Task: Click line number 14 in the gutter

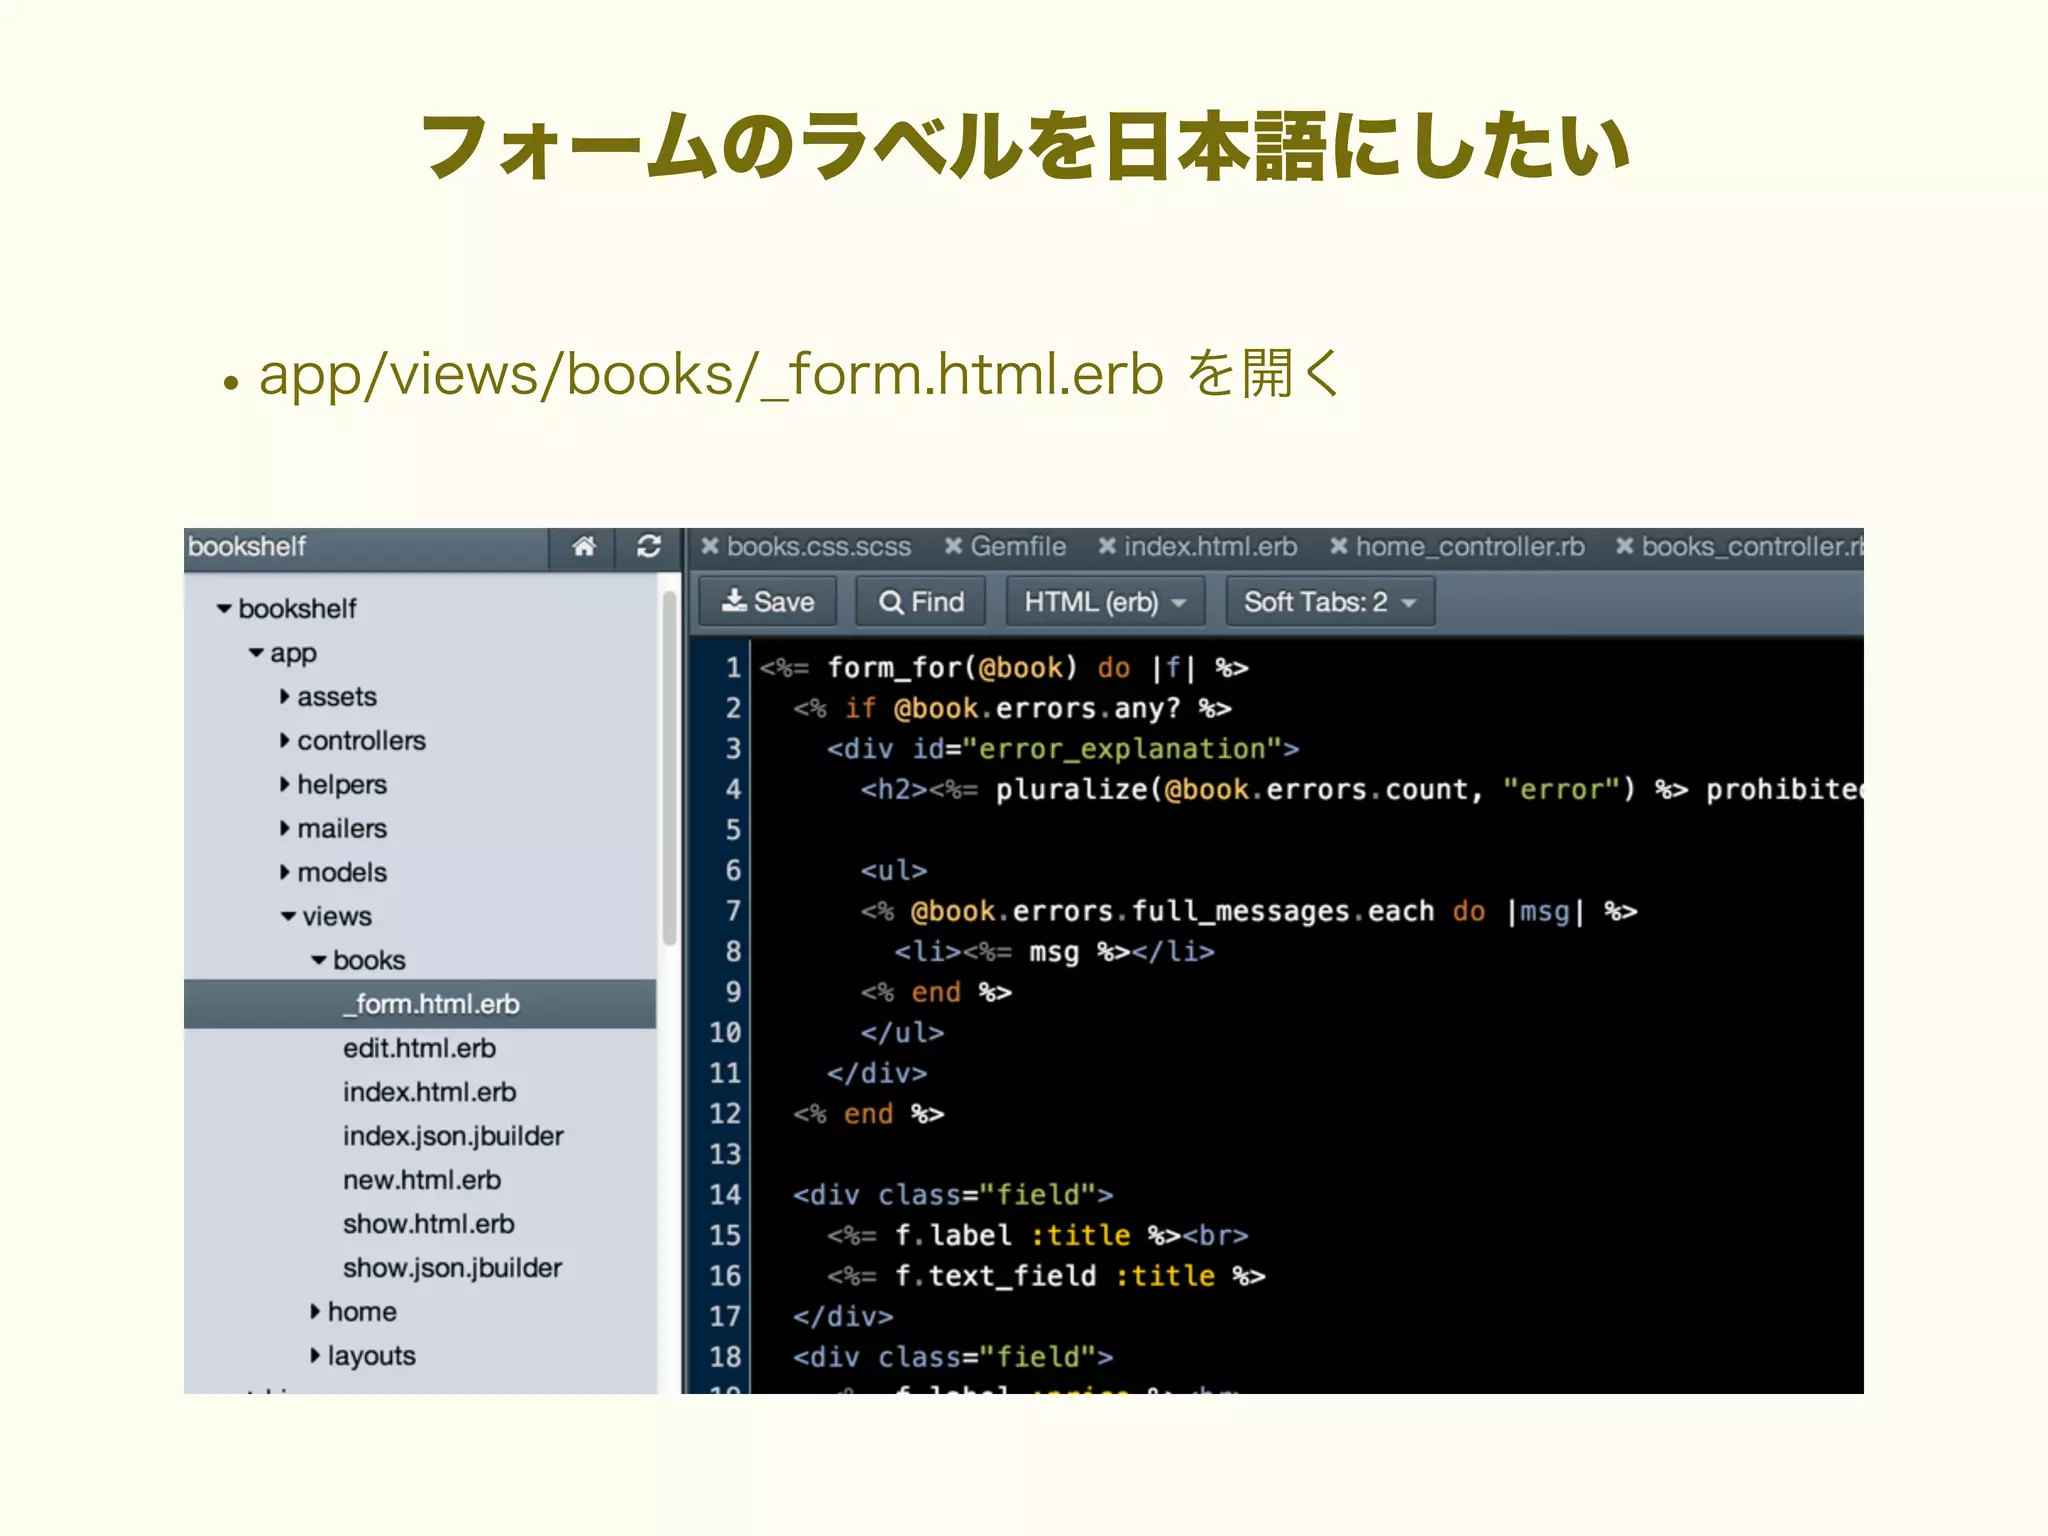Action: pos(725,1195)
